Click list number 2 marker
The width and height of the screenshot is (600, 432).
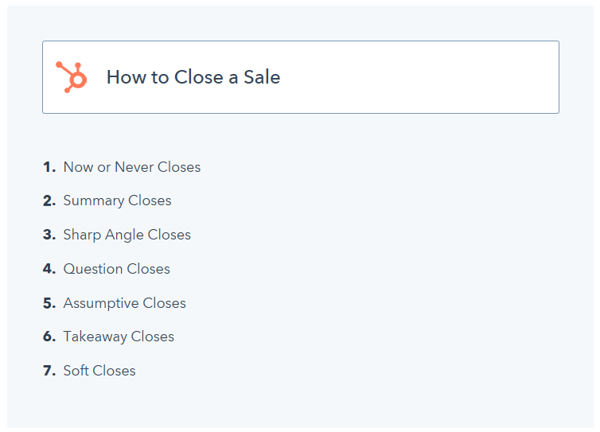tap(49, 201)
